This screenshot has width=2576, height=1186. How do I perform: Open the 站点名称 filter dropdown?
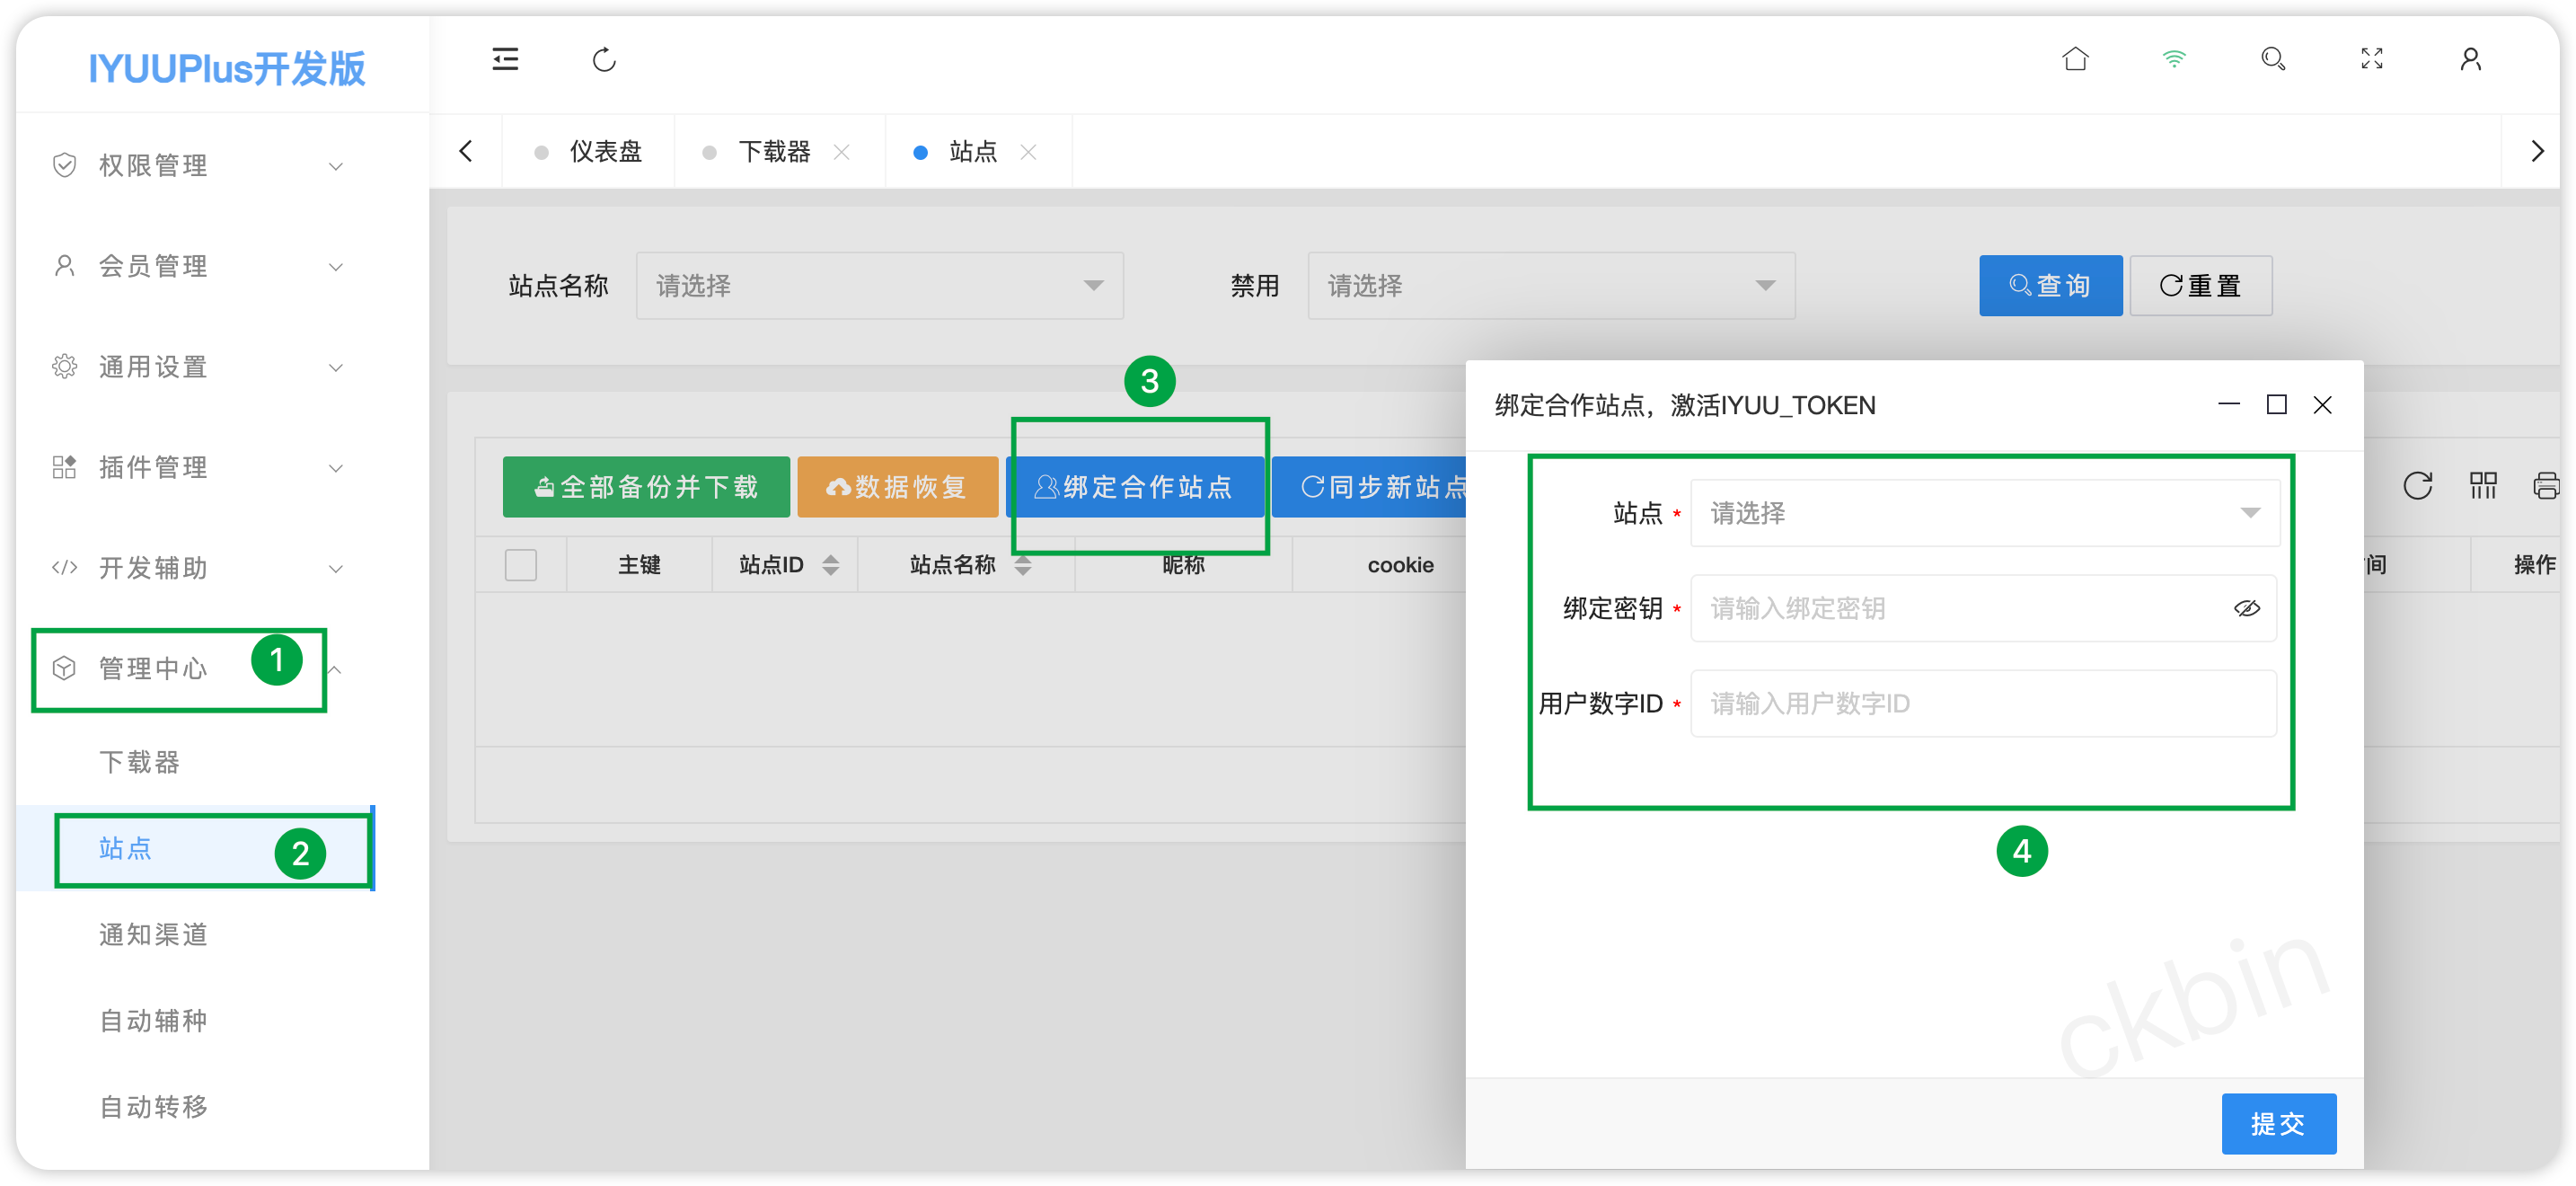tap(879, 286)
